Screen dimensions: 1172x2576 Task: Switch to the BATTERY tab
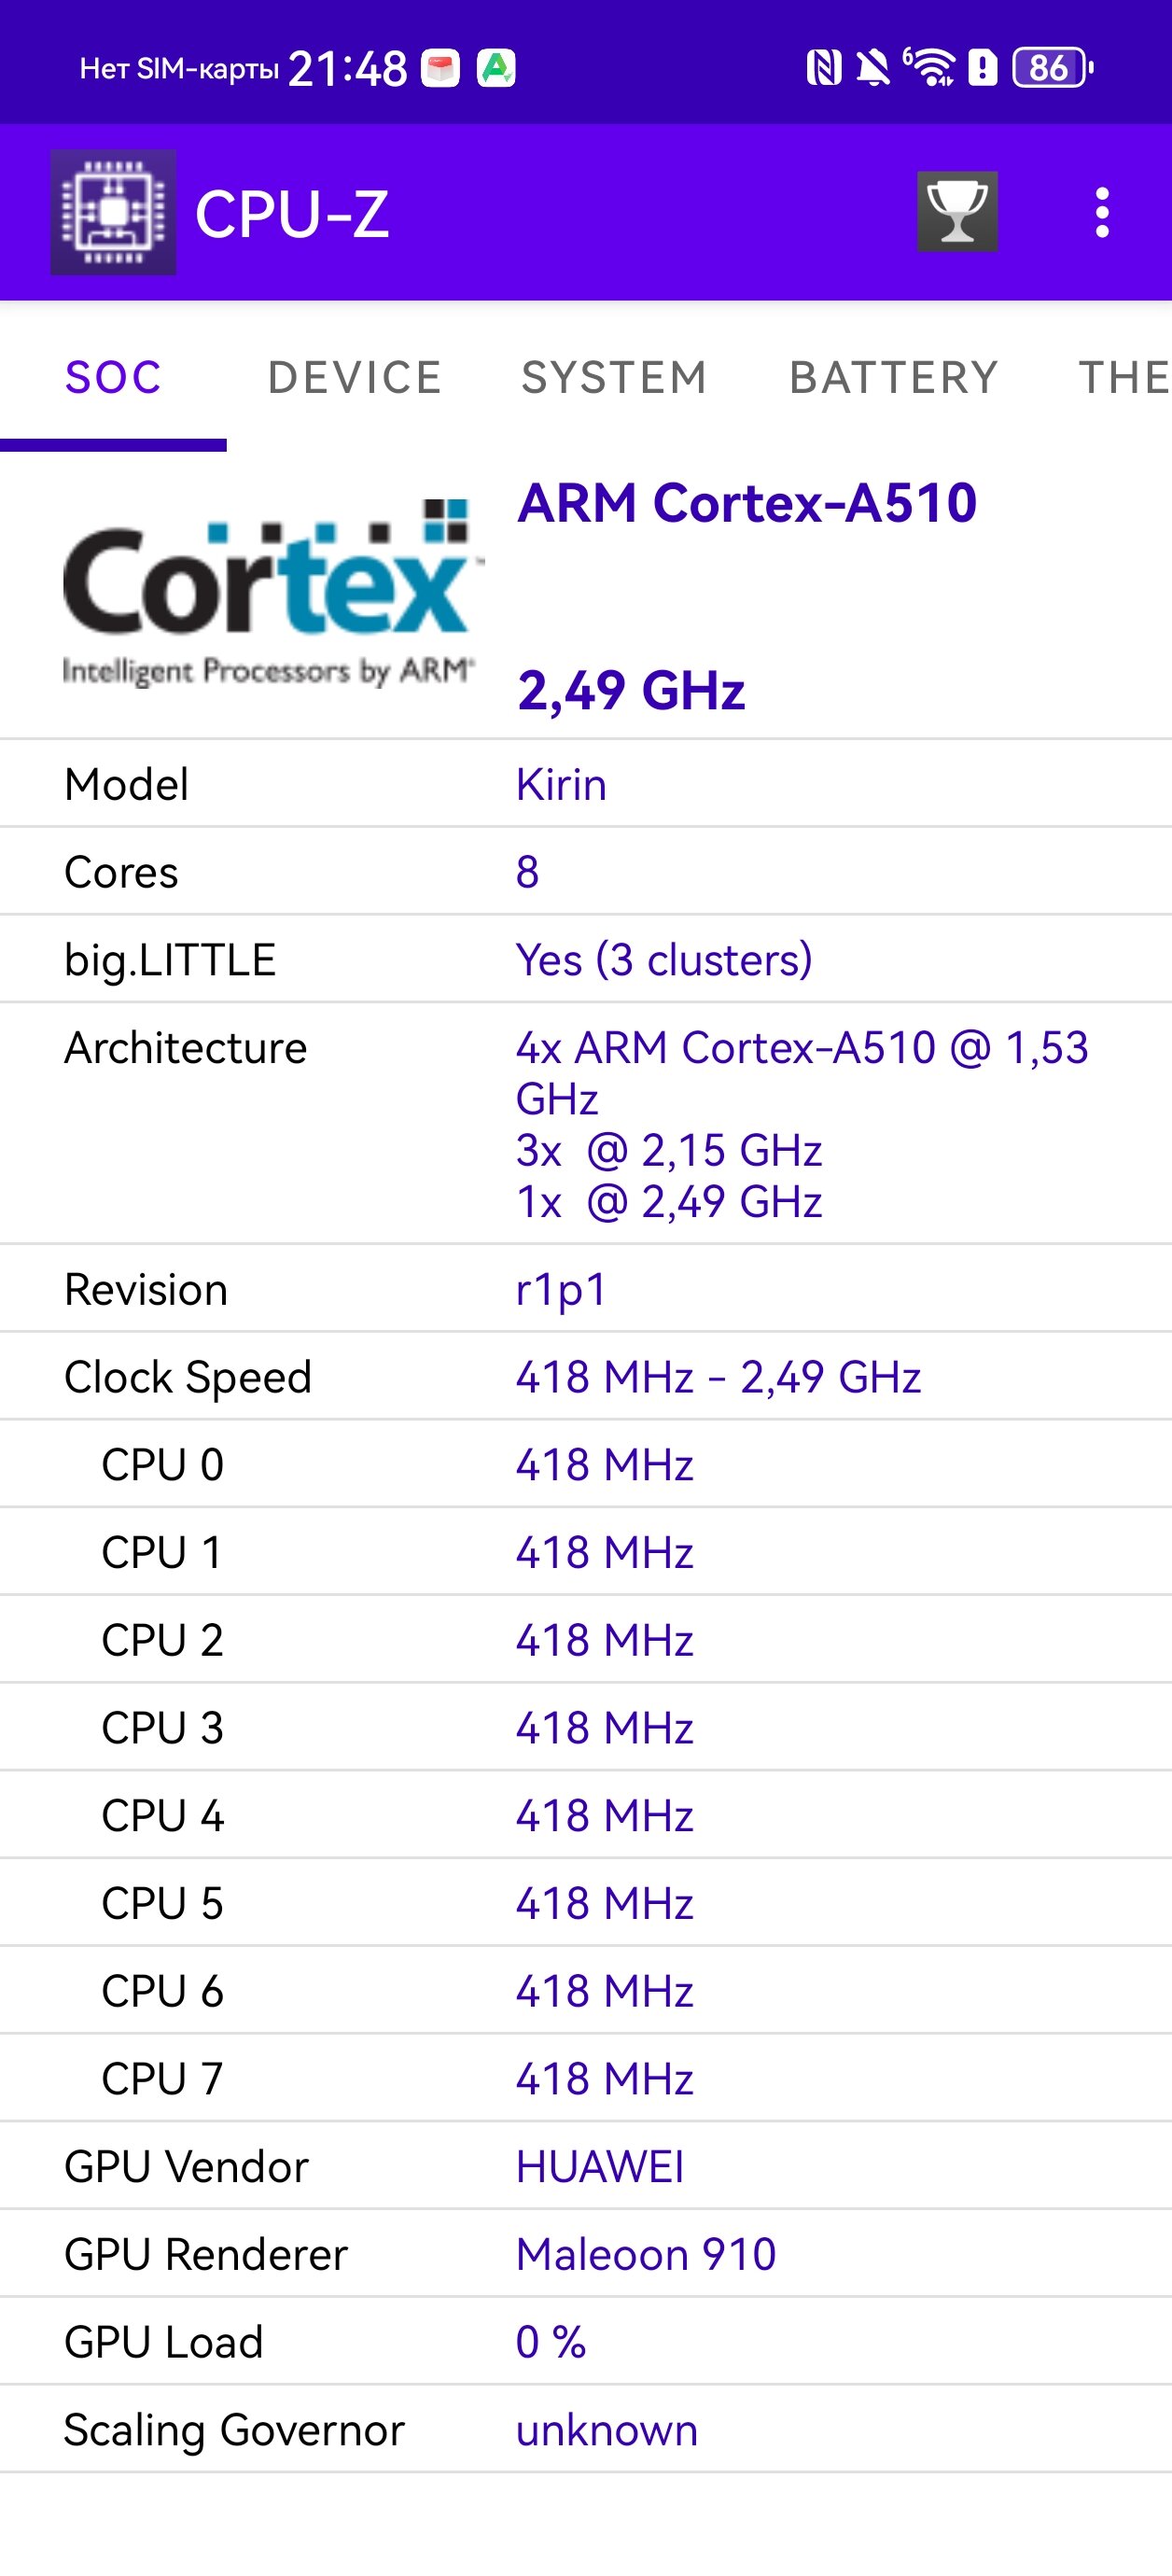click(894, 377)
